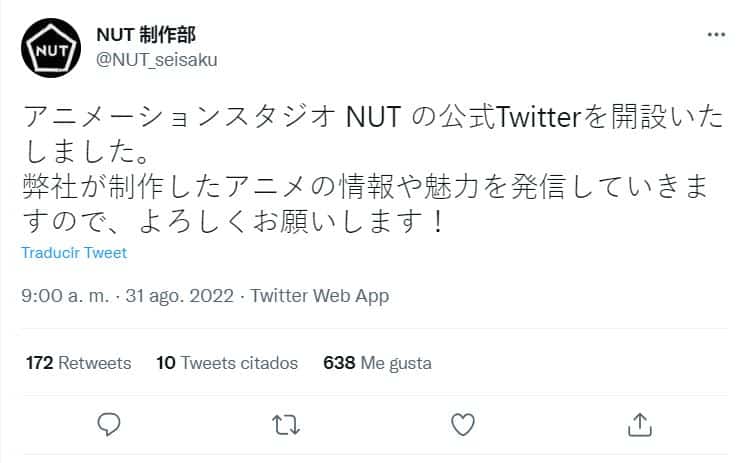View the 638 Me gusta list

click(377, 363)
